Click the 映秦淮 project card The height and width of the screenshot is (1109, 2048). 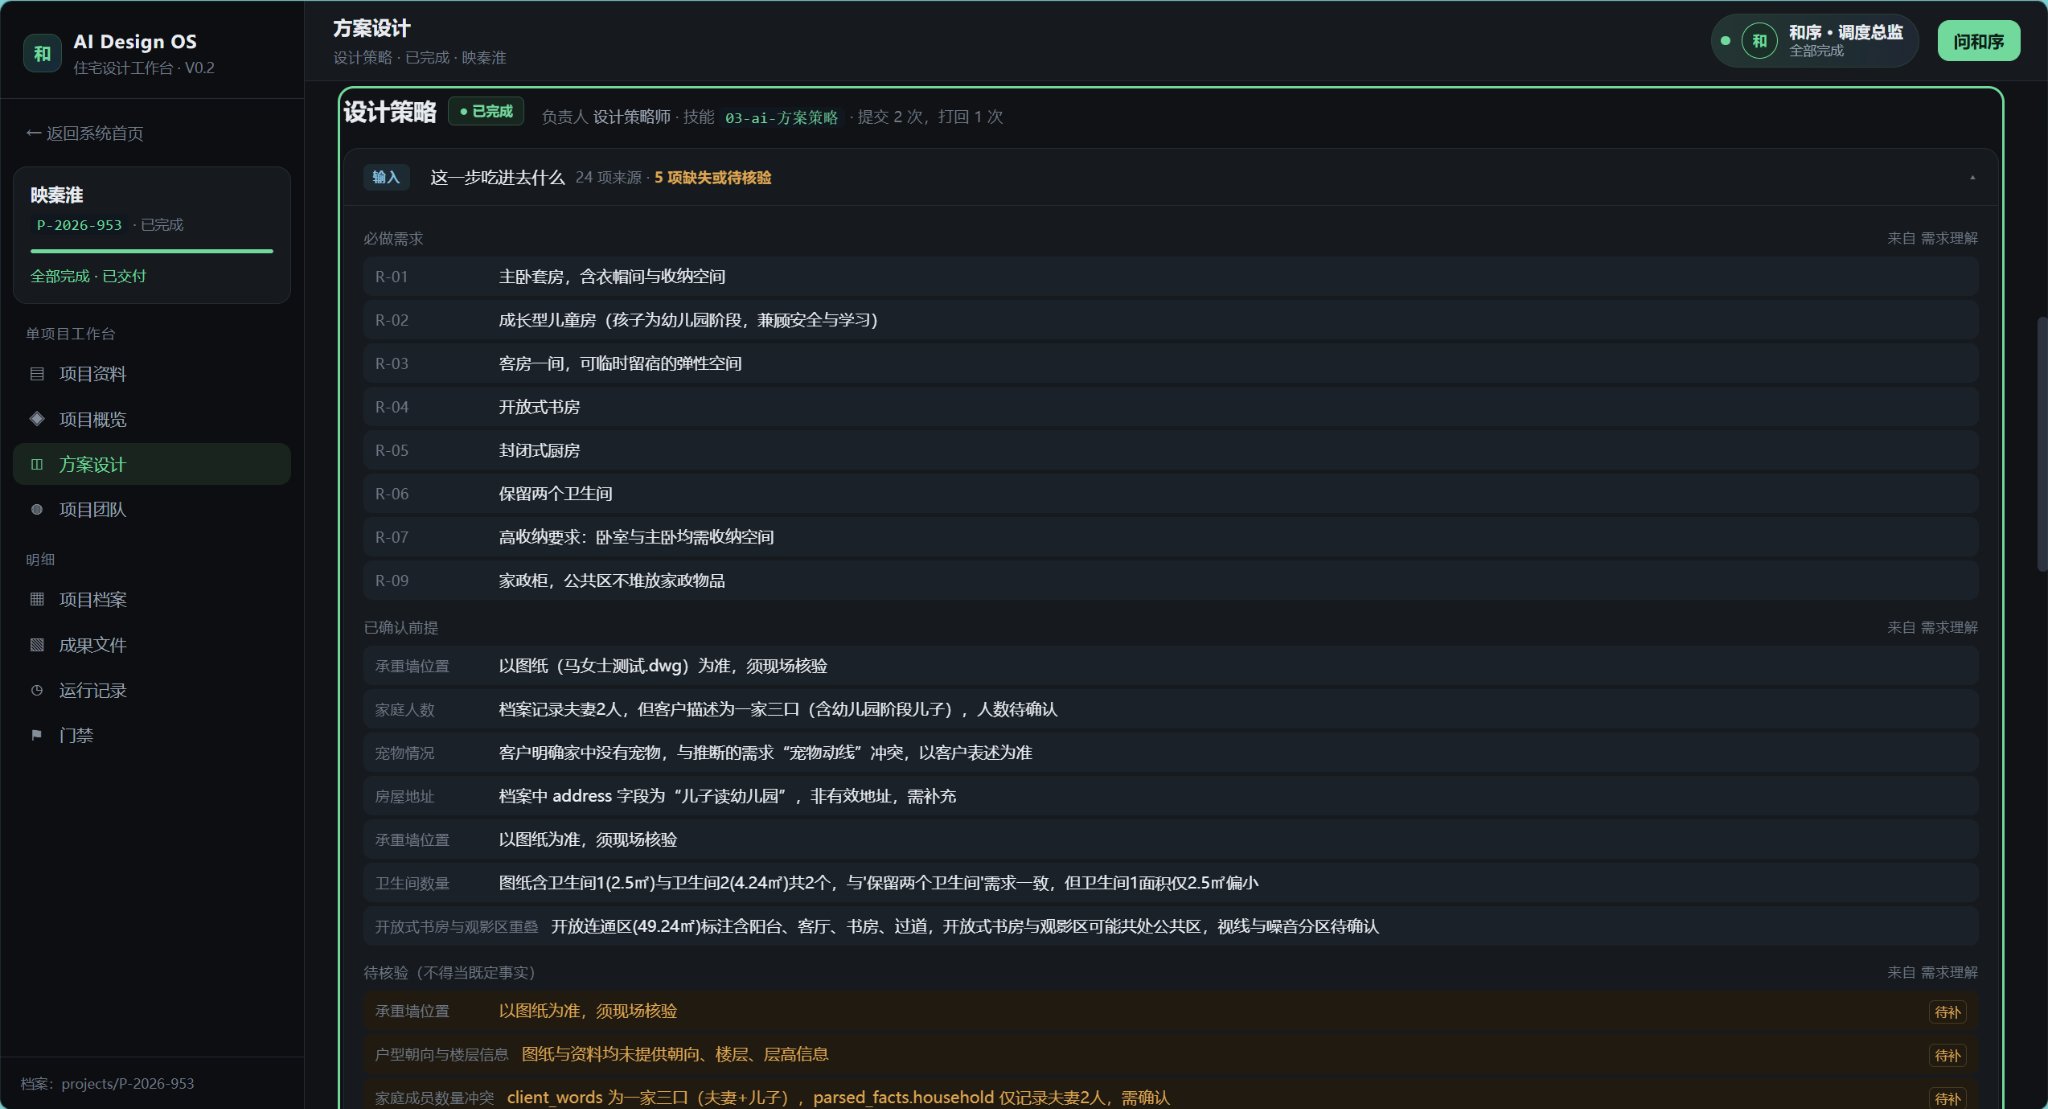pos(152,235)
